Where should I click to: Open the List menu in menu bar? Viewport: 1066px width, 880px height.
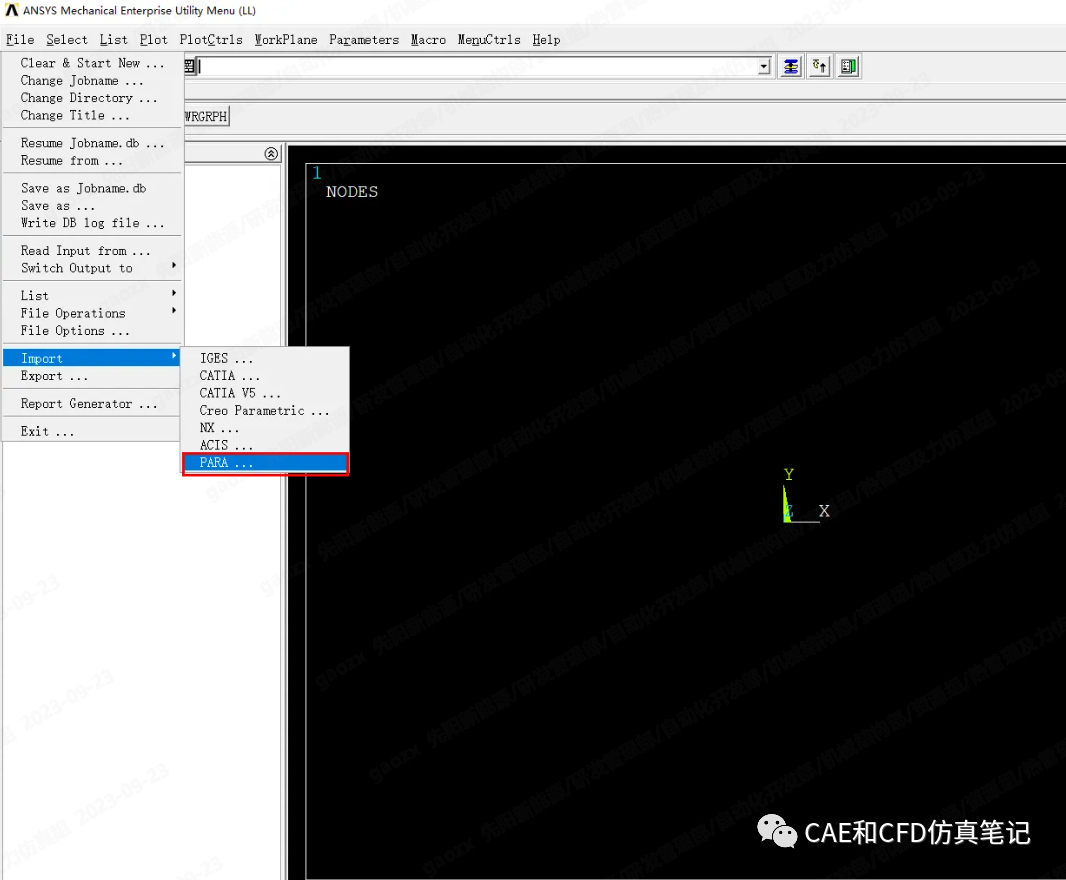coord(113,39)
